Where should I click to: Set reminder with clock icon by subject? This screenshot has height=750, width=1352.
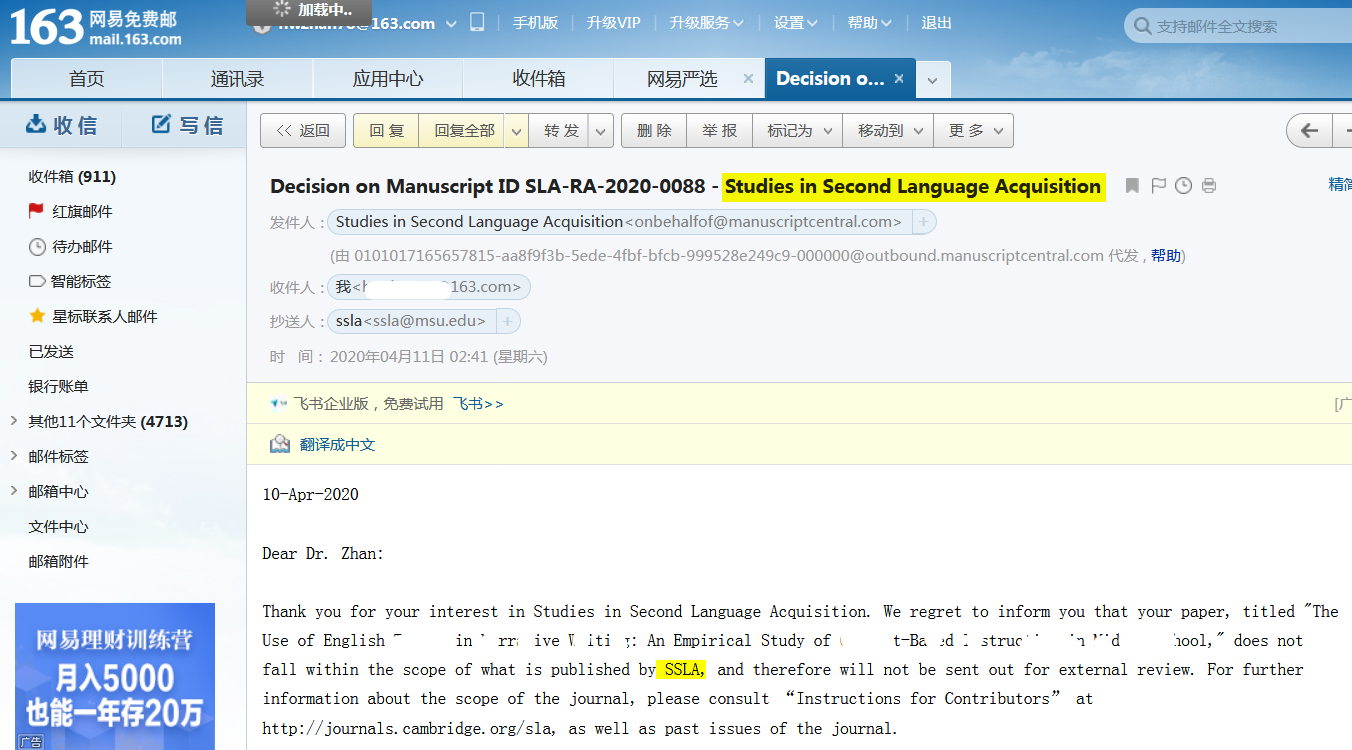click(1183, 186)
